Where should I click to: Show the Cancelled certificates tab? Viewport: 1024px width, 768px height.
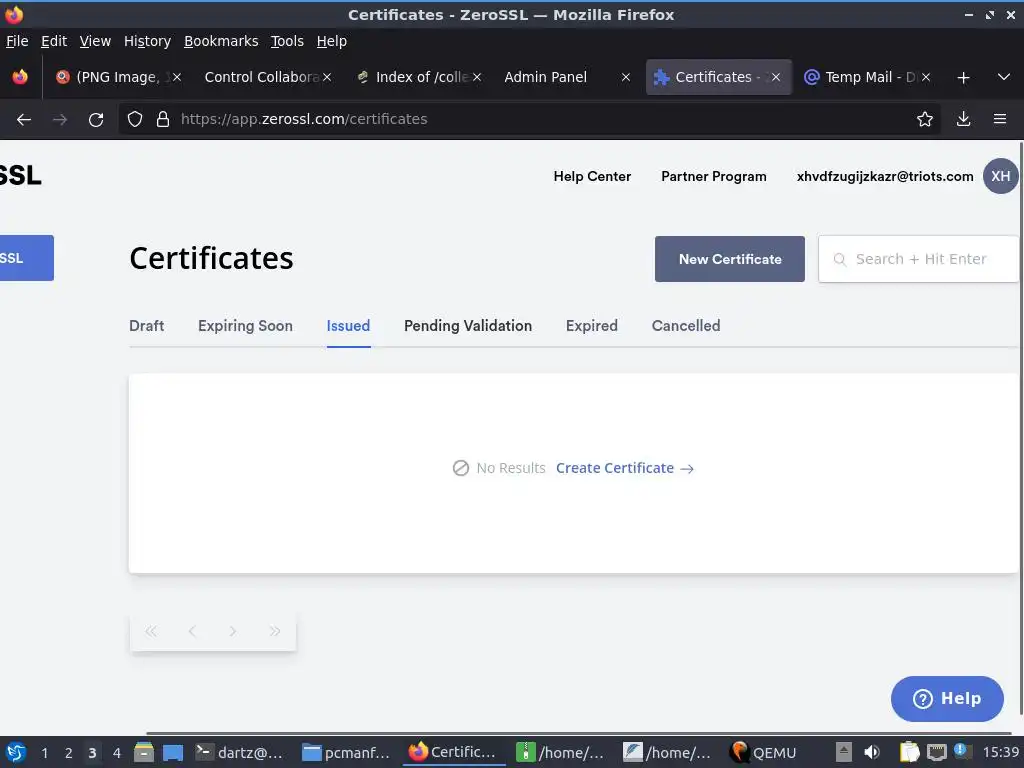click(686, 326)
